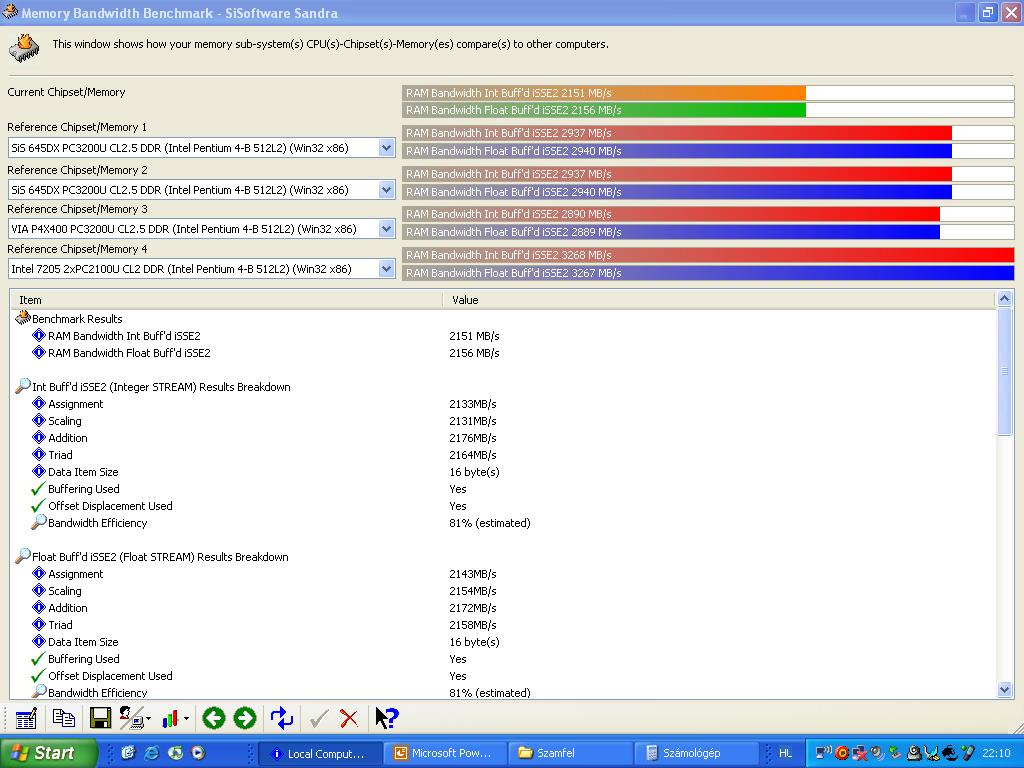The width and height of the screenshot is (1024, 768).
Task: Open the Reference Chipset/Memory 2 dropdown
Action: point(386,190)
